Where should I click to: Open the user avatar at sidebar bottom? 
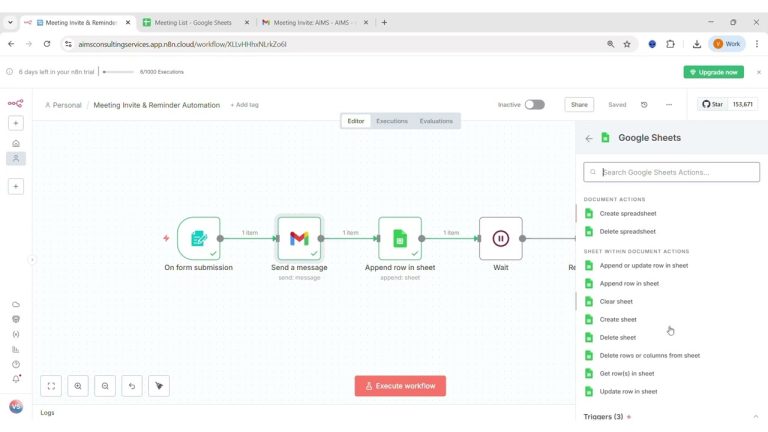[x=16, y=407]
